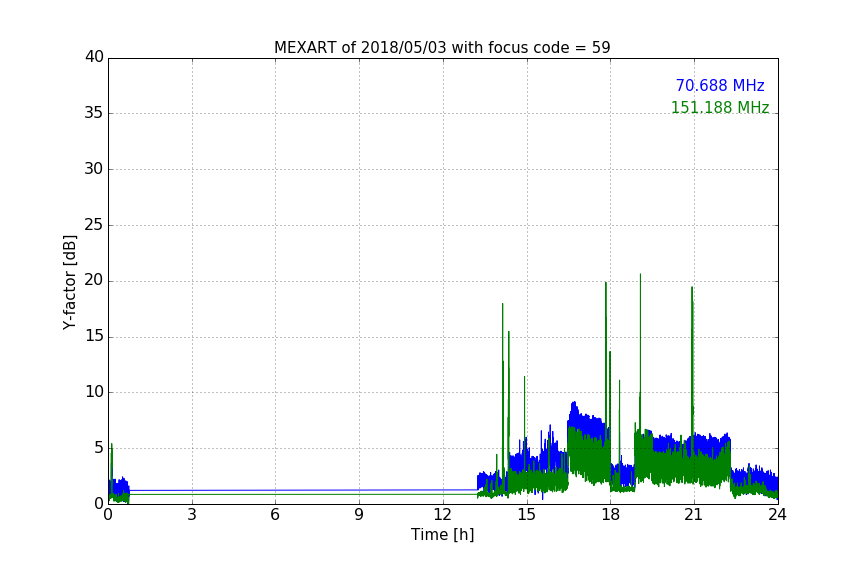
Task: Click the y-axis tick label '15'
Action: coord(94,336)
